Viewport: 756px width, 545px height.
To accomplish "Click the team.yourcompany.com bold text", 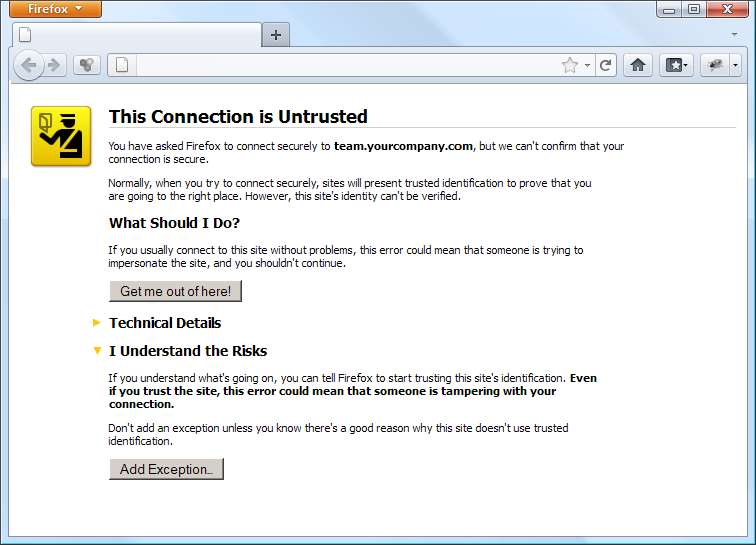I will [x=403, y=146].
